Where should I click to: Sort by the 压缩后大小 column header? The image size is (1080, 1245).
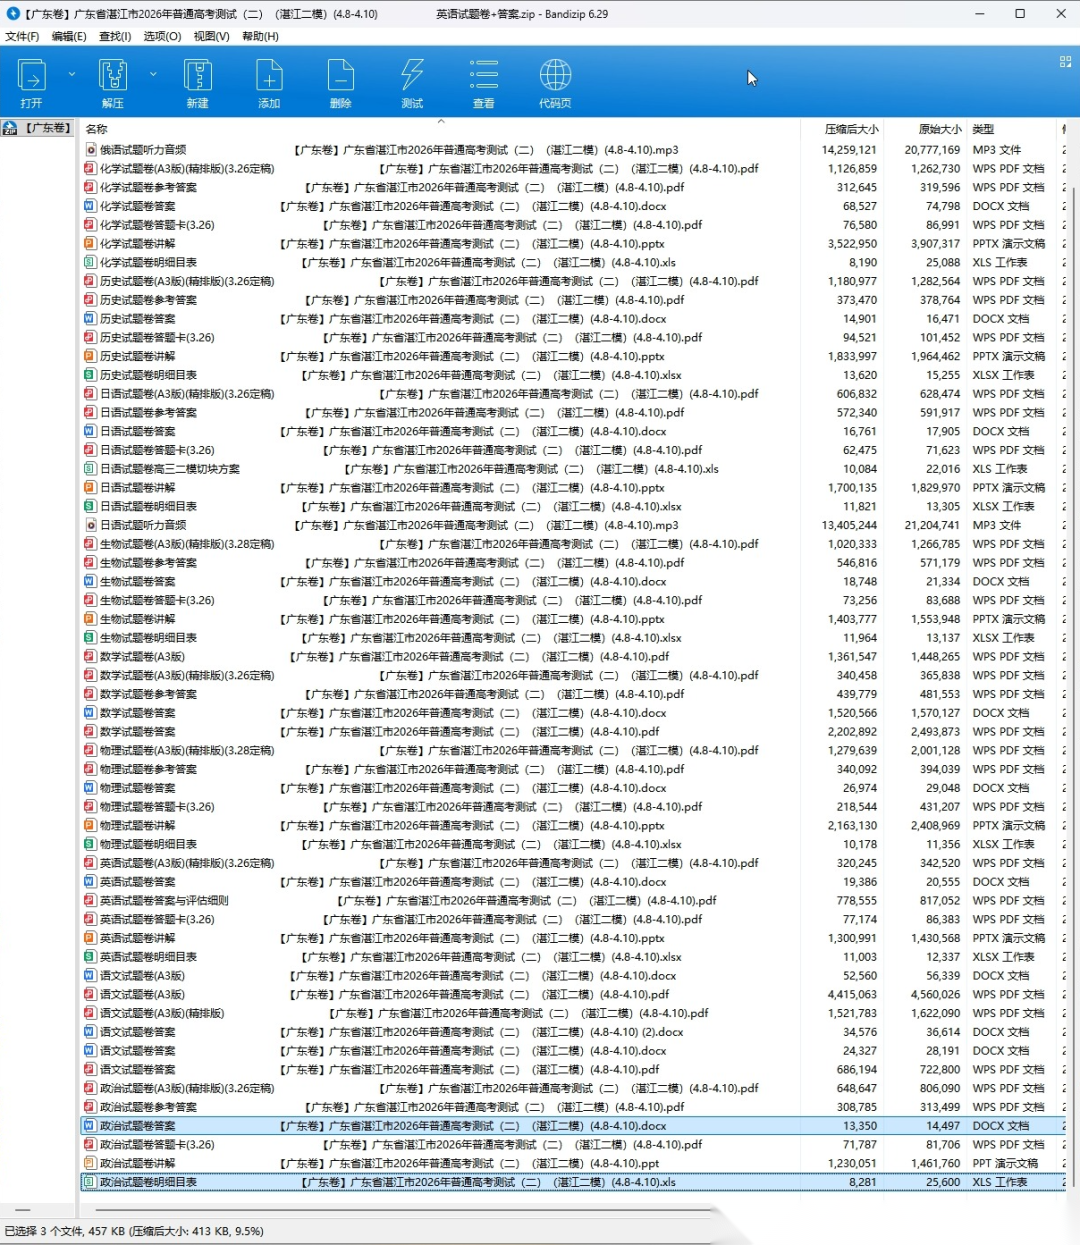click(850, 129)
